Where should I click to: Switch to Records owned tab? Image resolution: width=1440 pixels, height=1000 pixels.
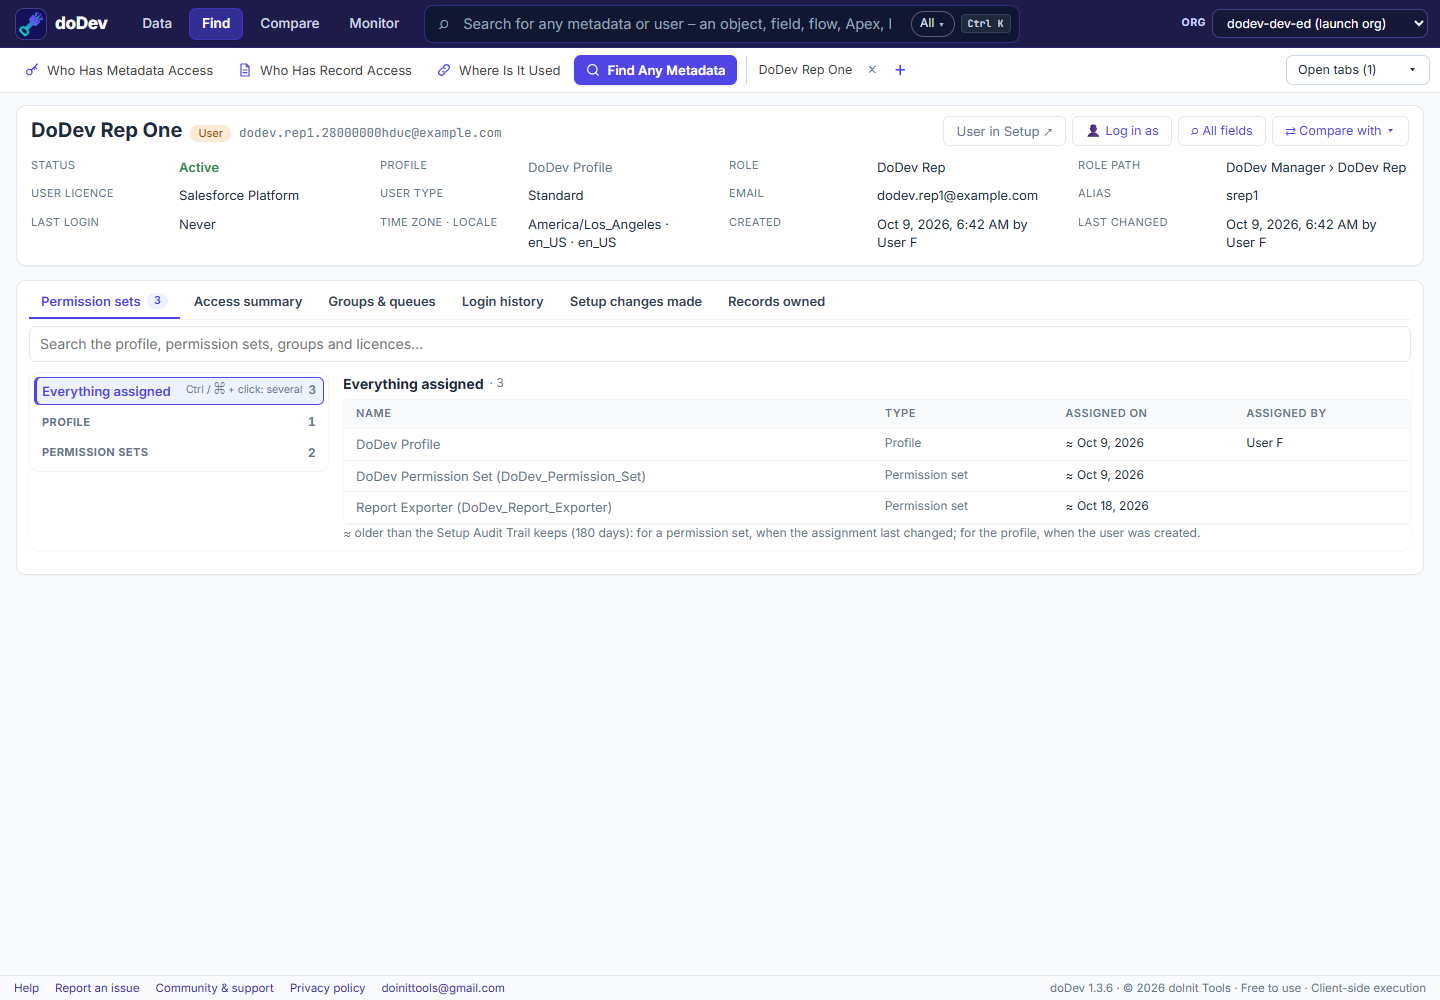(x=776, y=302)
